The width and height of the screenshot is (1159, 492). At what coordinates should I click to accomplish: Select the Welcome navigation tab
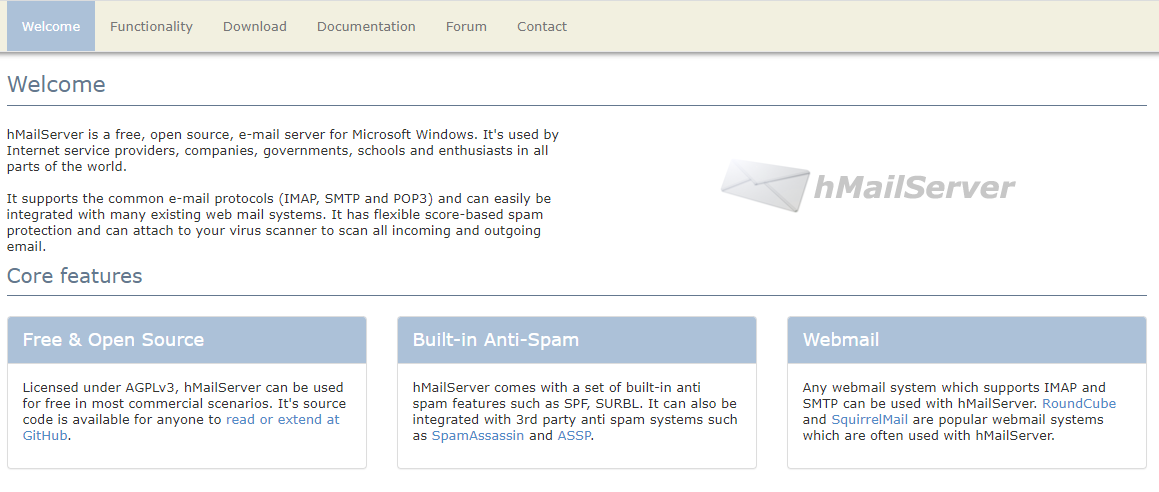[x=51, y=27]
